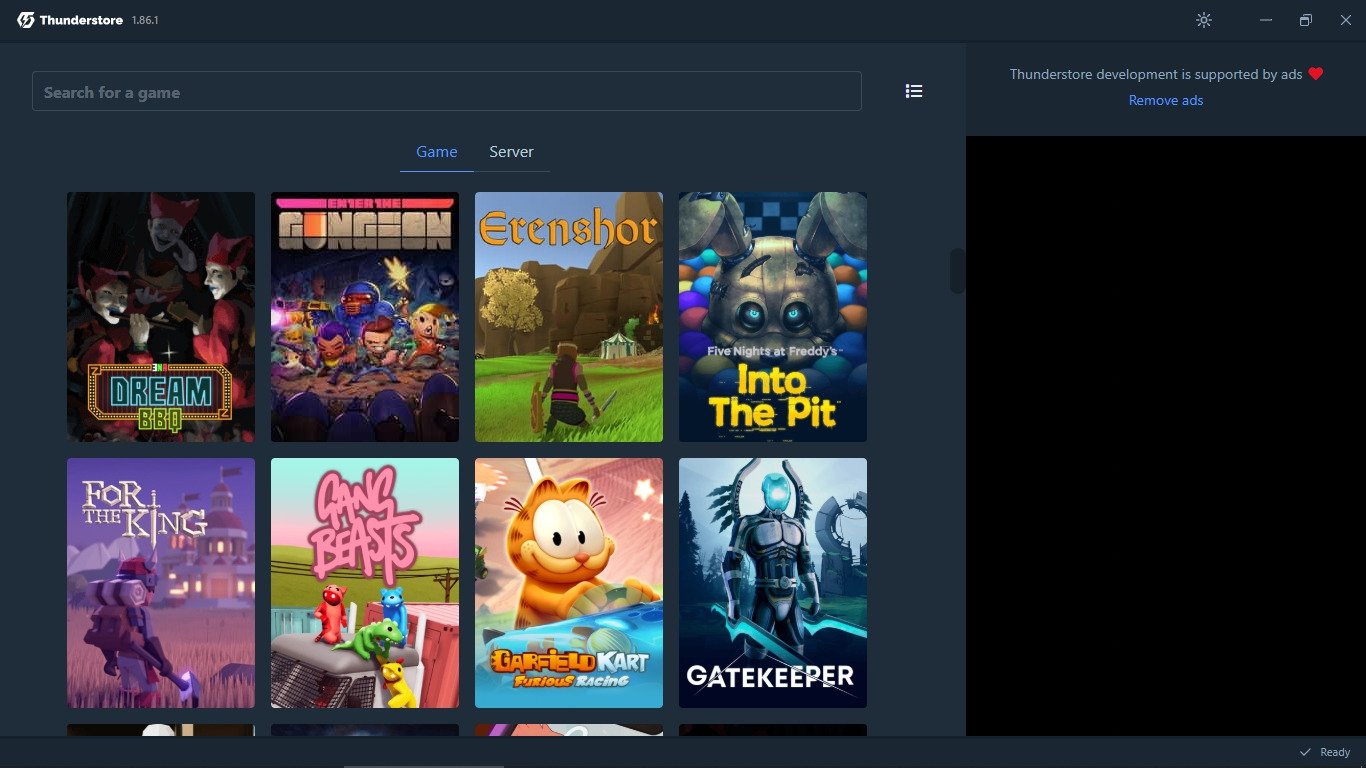Click the game list scrollbar handle
This screenshot has width=1366, height=768.
coord(957,271)
